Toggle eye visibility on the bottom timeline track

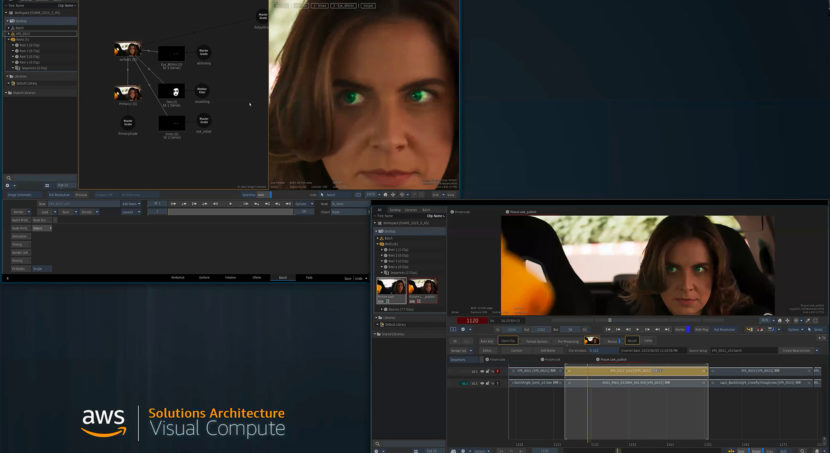pos(480,383)
